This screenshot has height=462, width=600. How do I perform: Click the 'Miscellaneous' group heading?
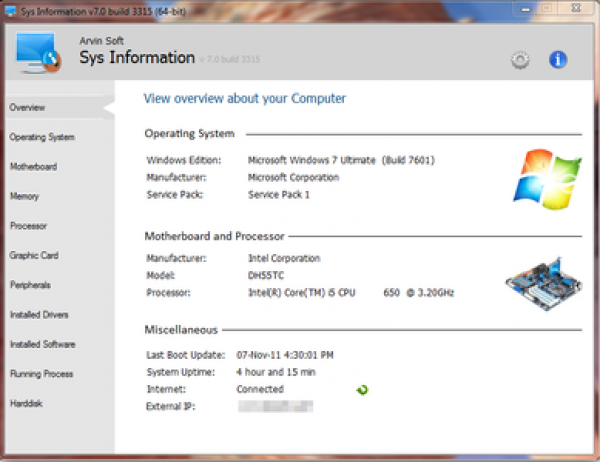point(181,330)
